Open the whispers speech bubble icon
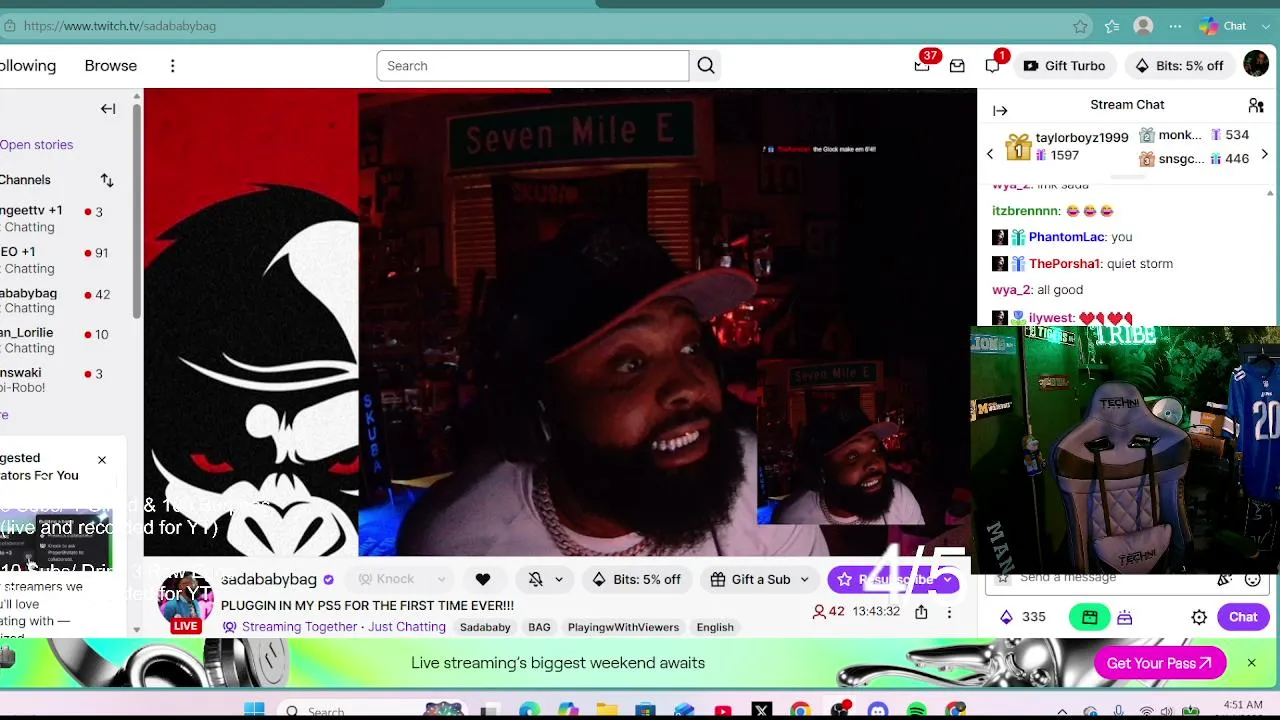This screenshot has height=720, width=1280. (x=992, y=66)
